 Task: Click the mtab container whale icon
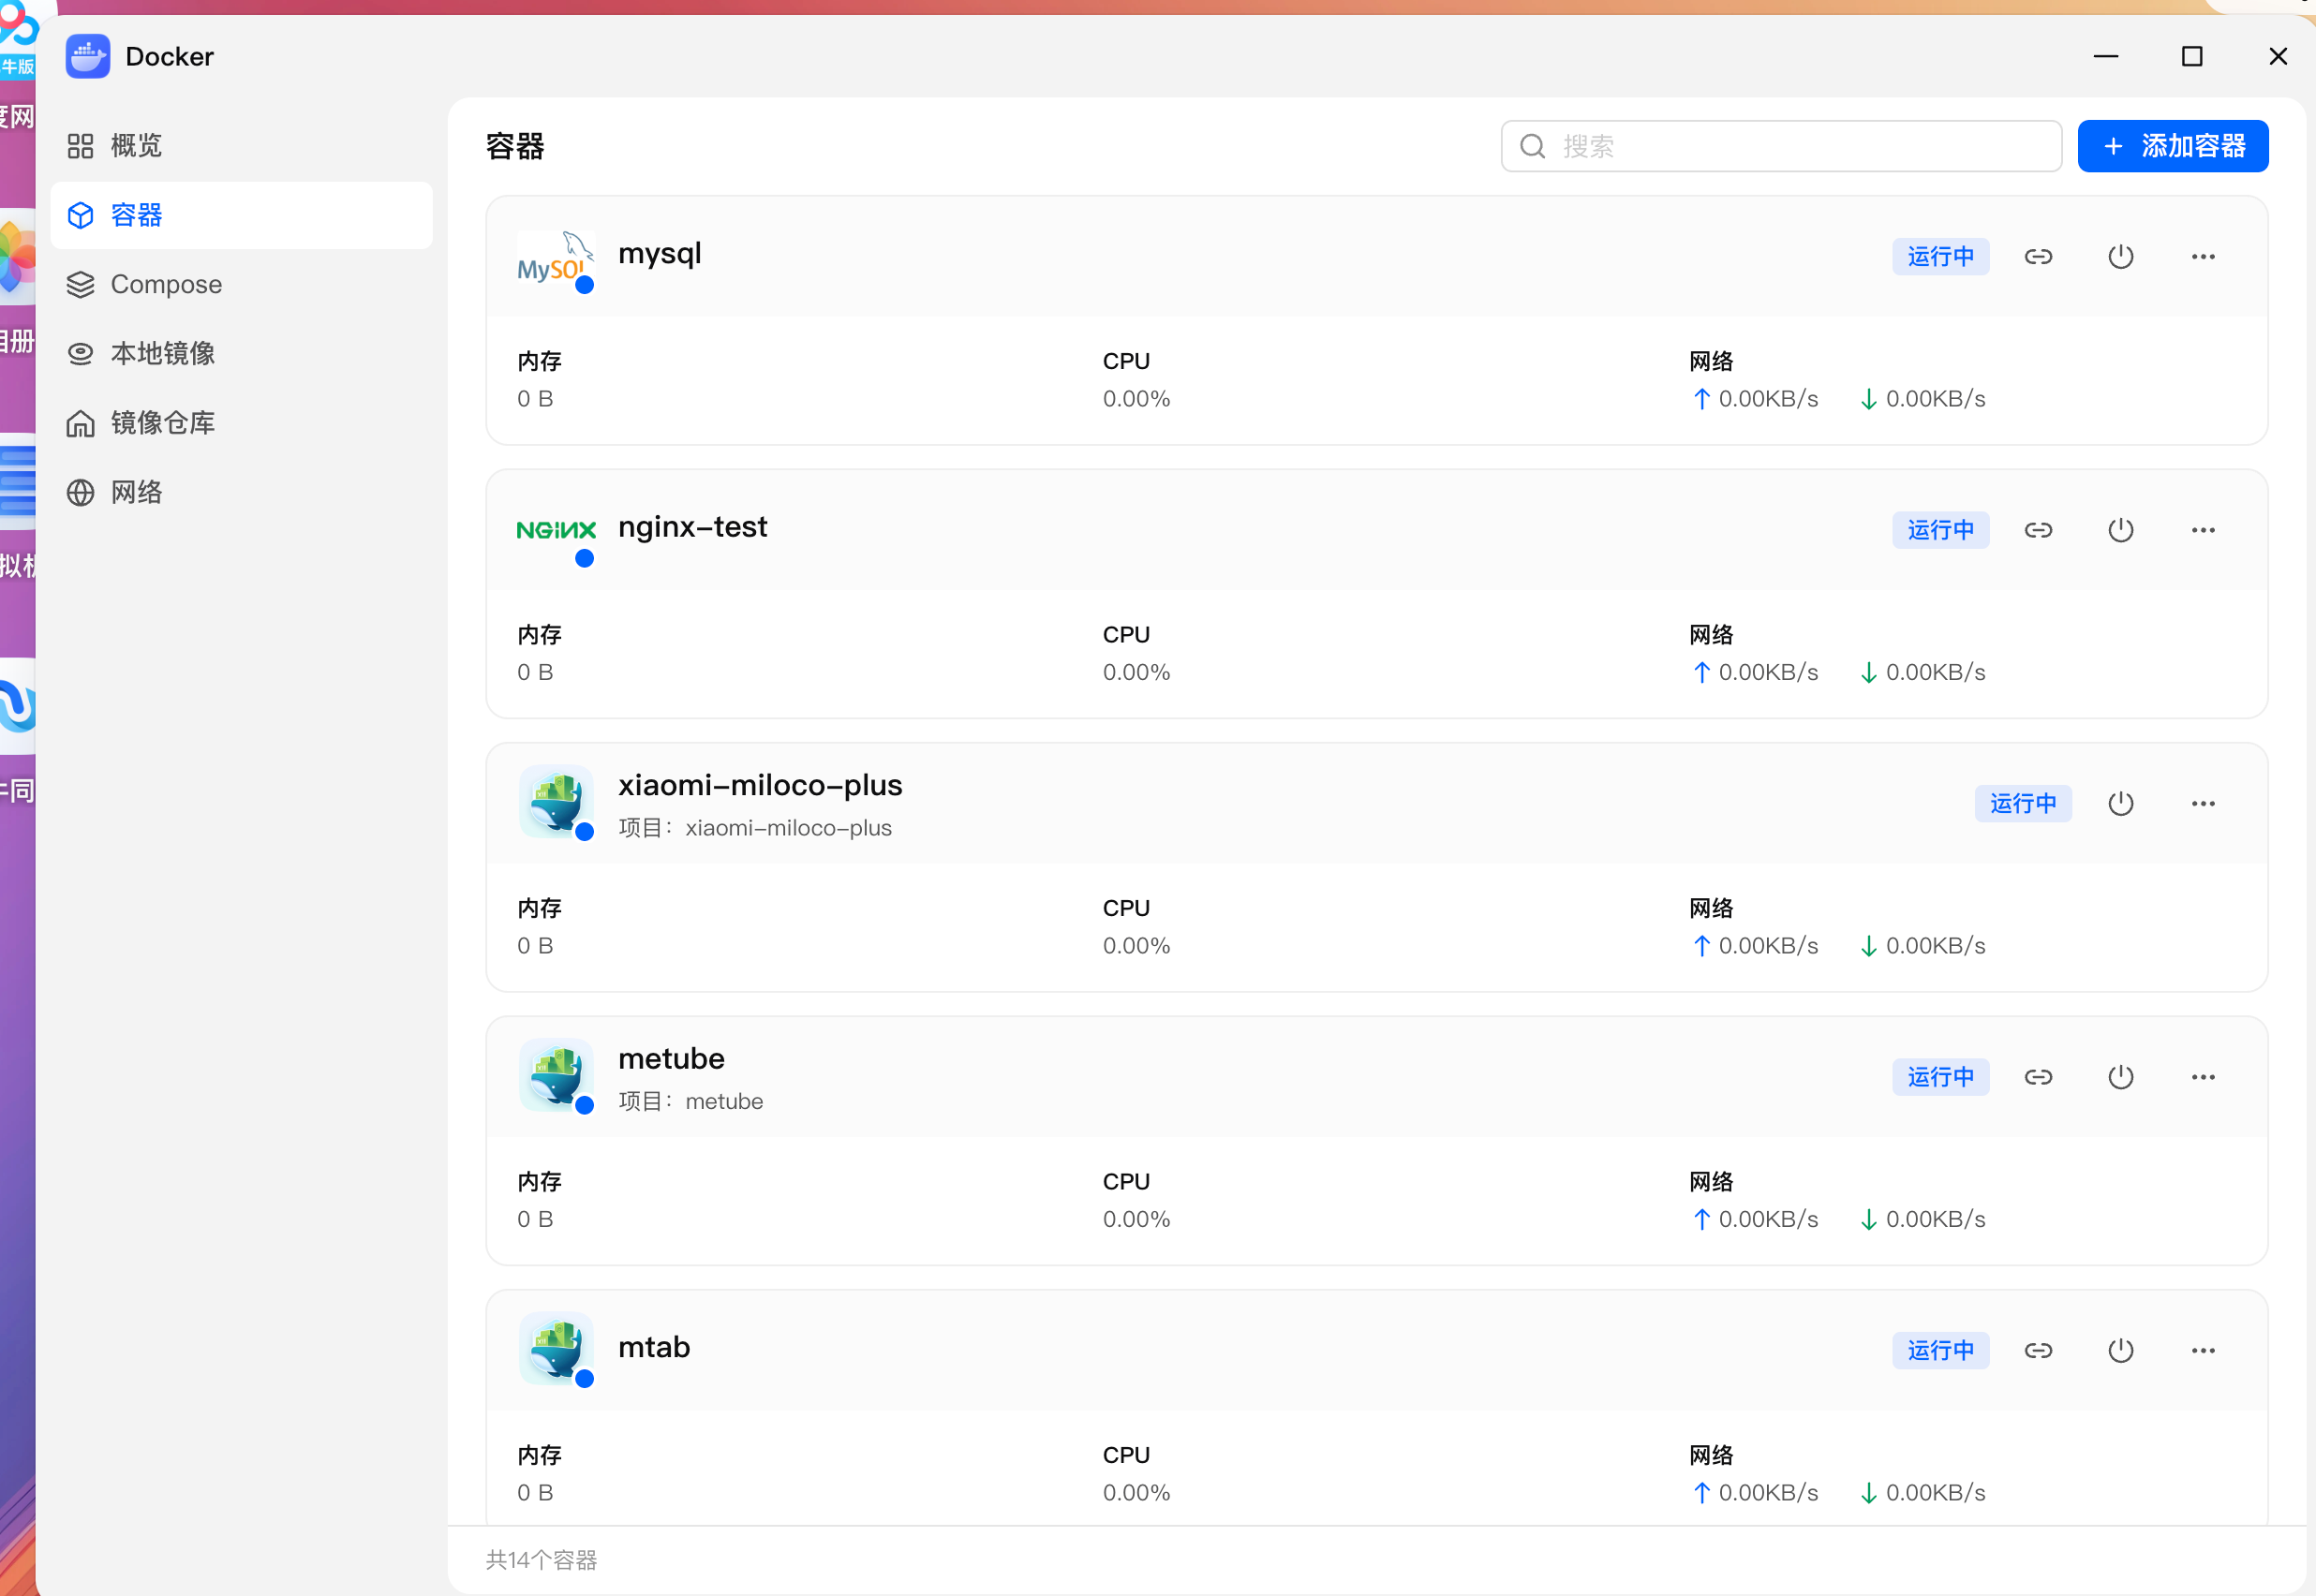[x=556, y=1349]
